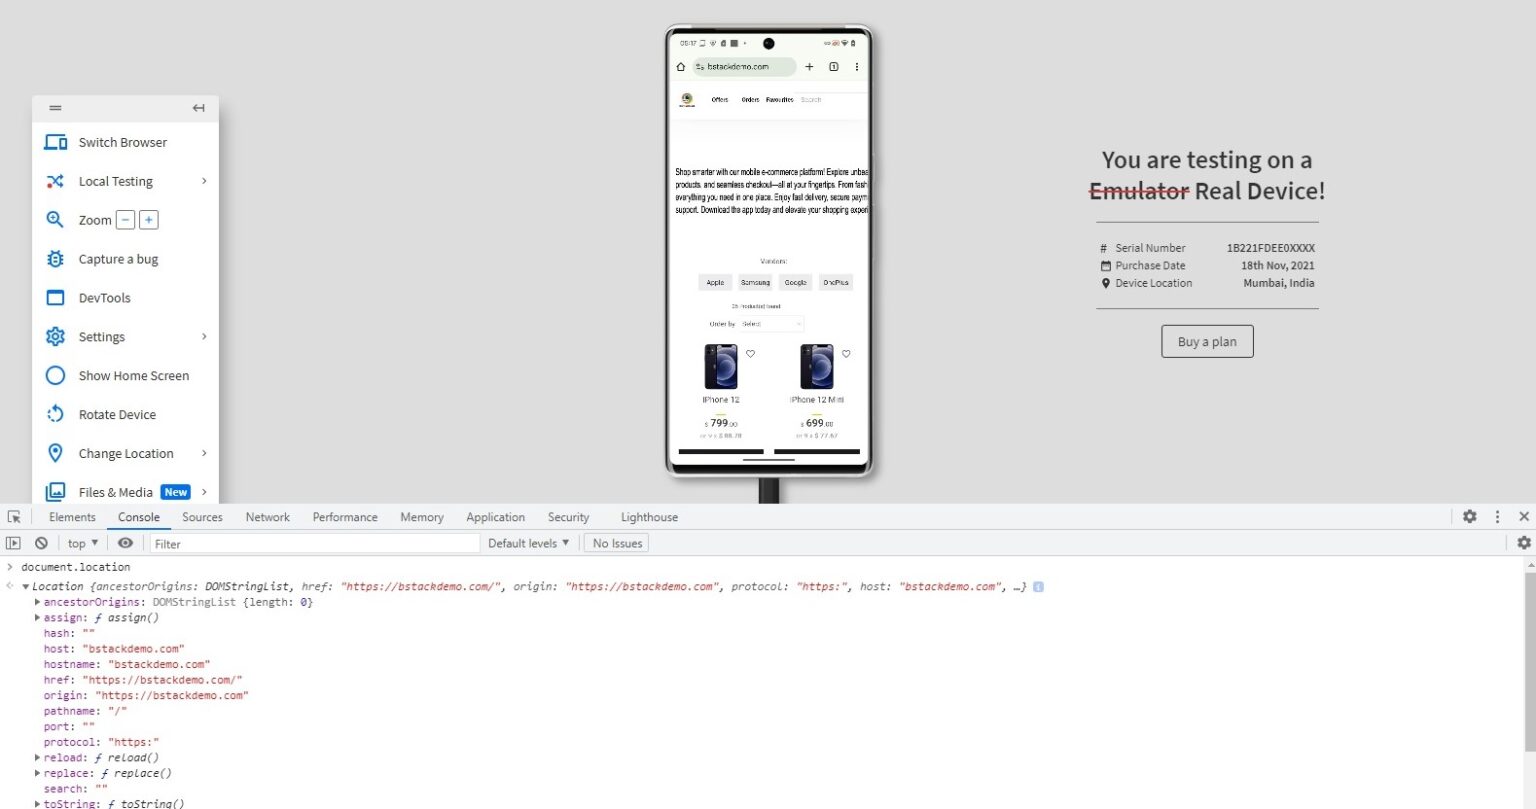
Task: Open the JavaScript context dropdown labeled top
Action: pyautogui.click(x=80, y=543)
